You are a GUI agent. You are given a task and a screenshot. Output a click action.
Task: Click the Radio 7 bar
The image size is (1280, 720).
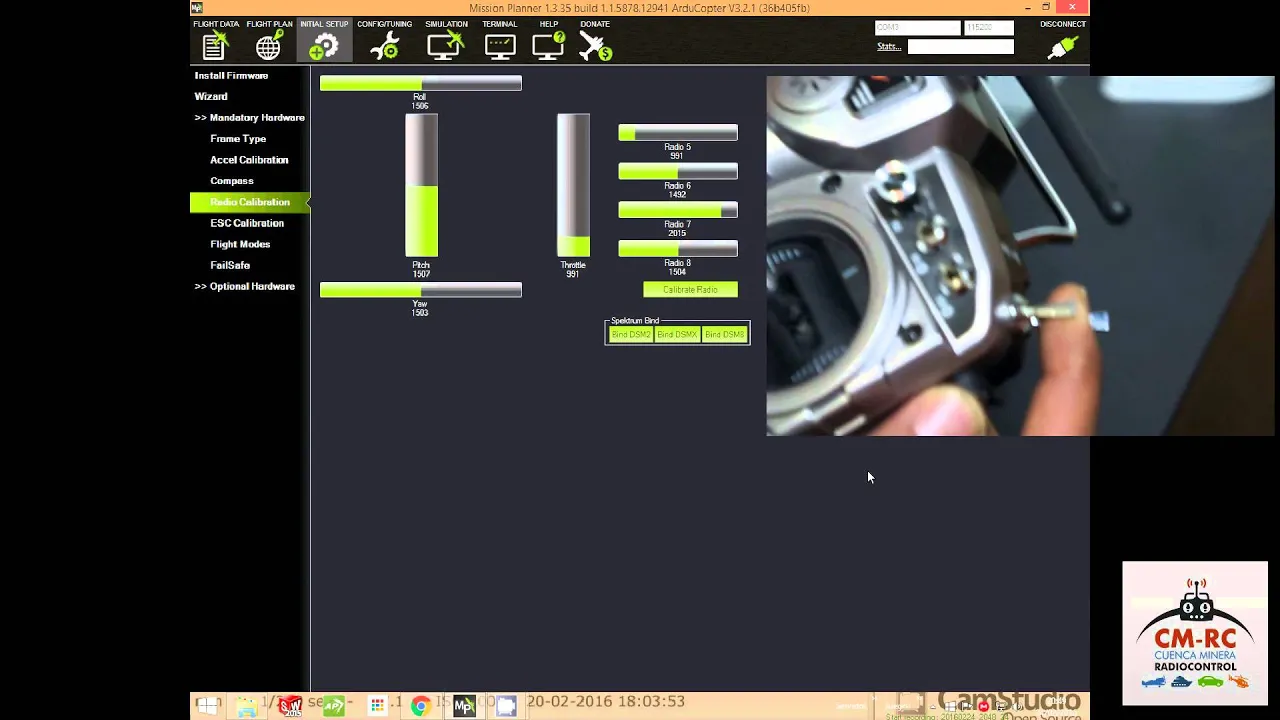point(678,210)
